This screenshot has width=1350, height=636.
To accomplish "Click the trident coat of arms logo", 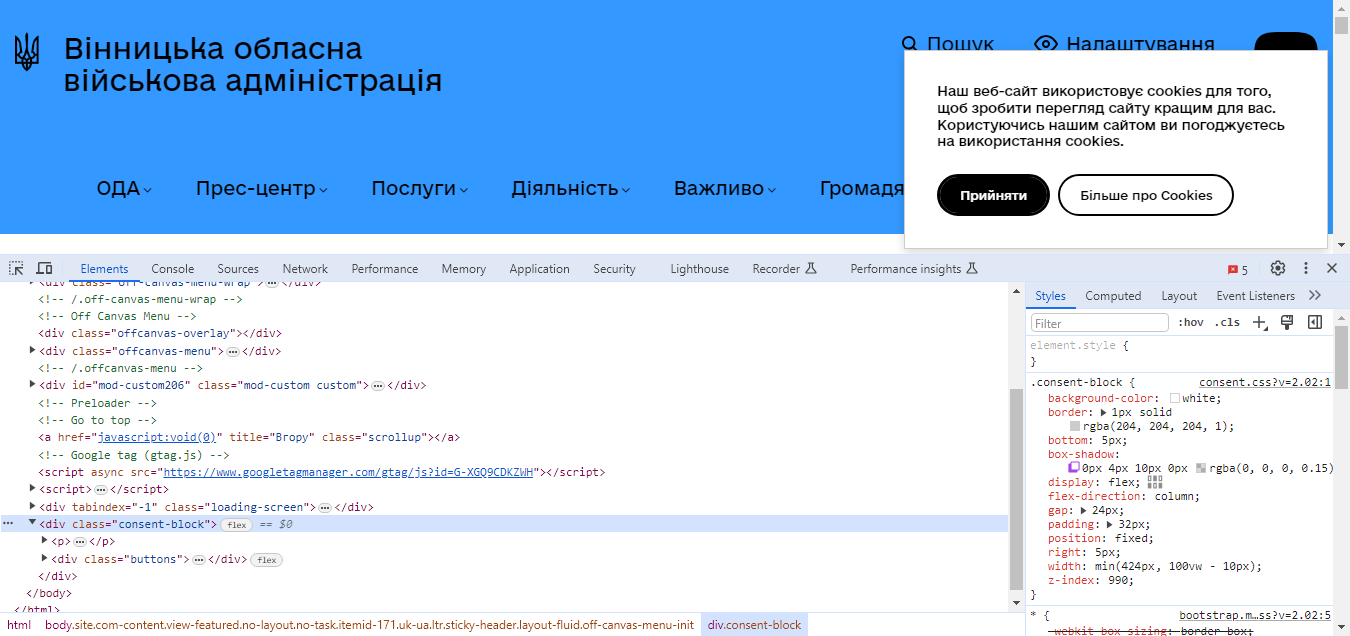I will click(x=27, y=53).
